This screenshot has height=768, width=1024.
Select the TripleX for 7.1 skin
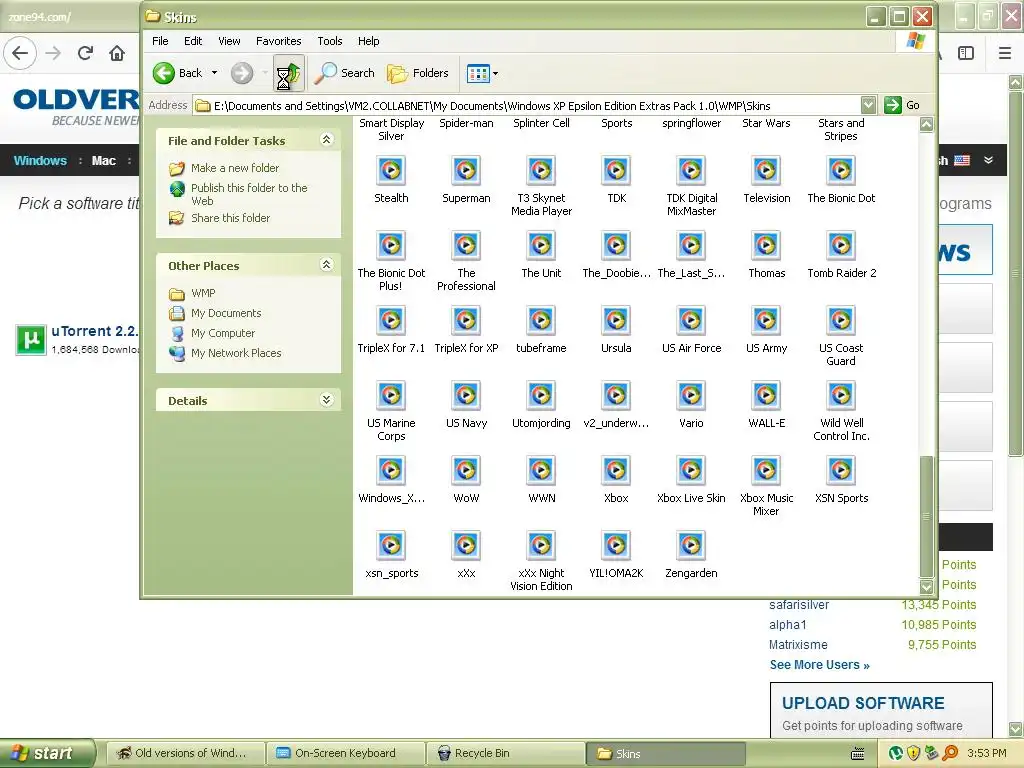(x=391, y=321)
